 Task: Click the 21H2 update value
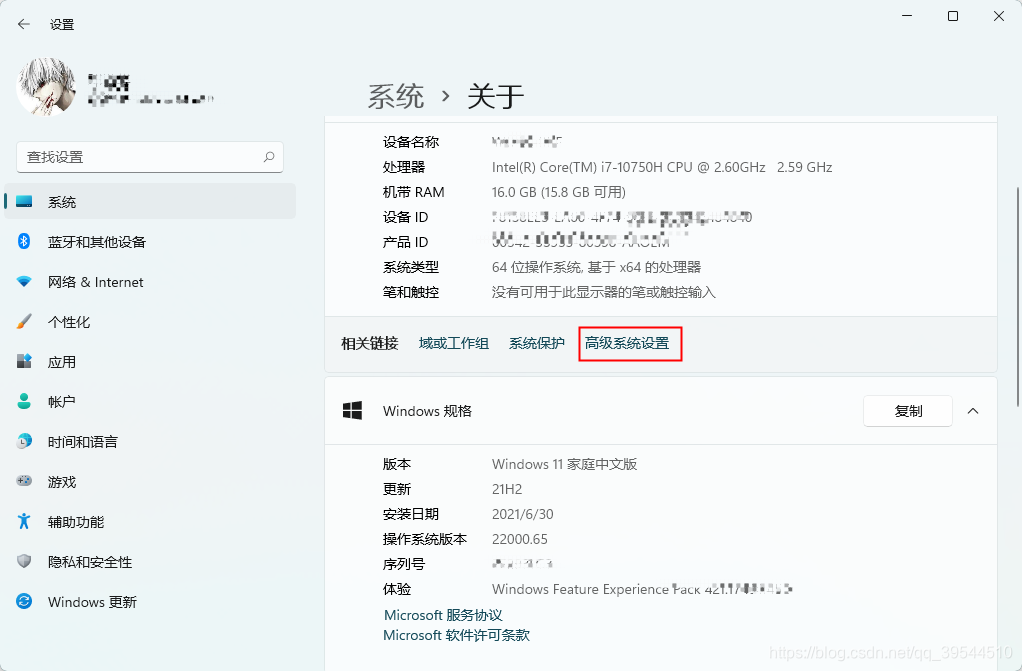(x=507, y=489)
